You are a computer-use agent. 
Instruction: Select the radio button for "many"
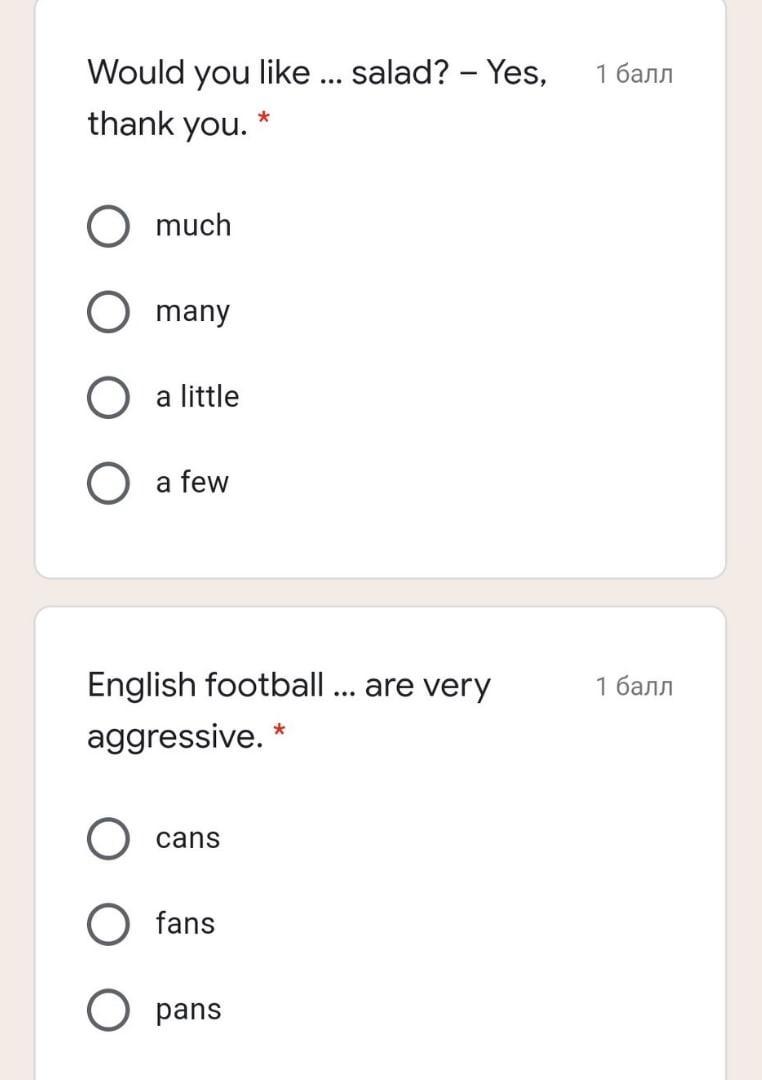coord(108,312)
